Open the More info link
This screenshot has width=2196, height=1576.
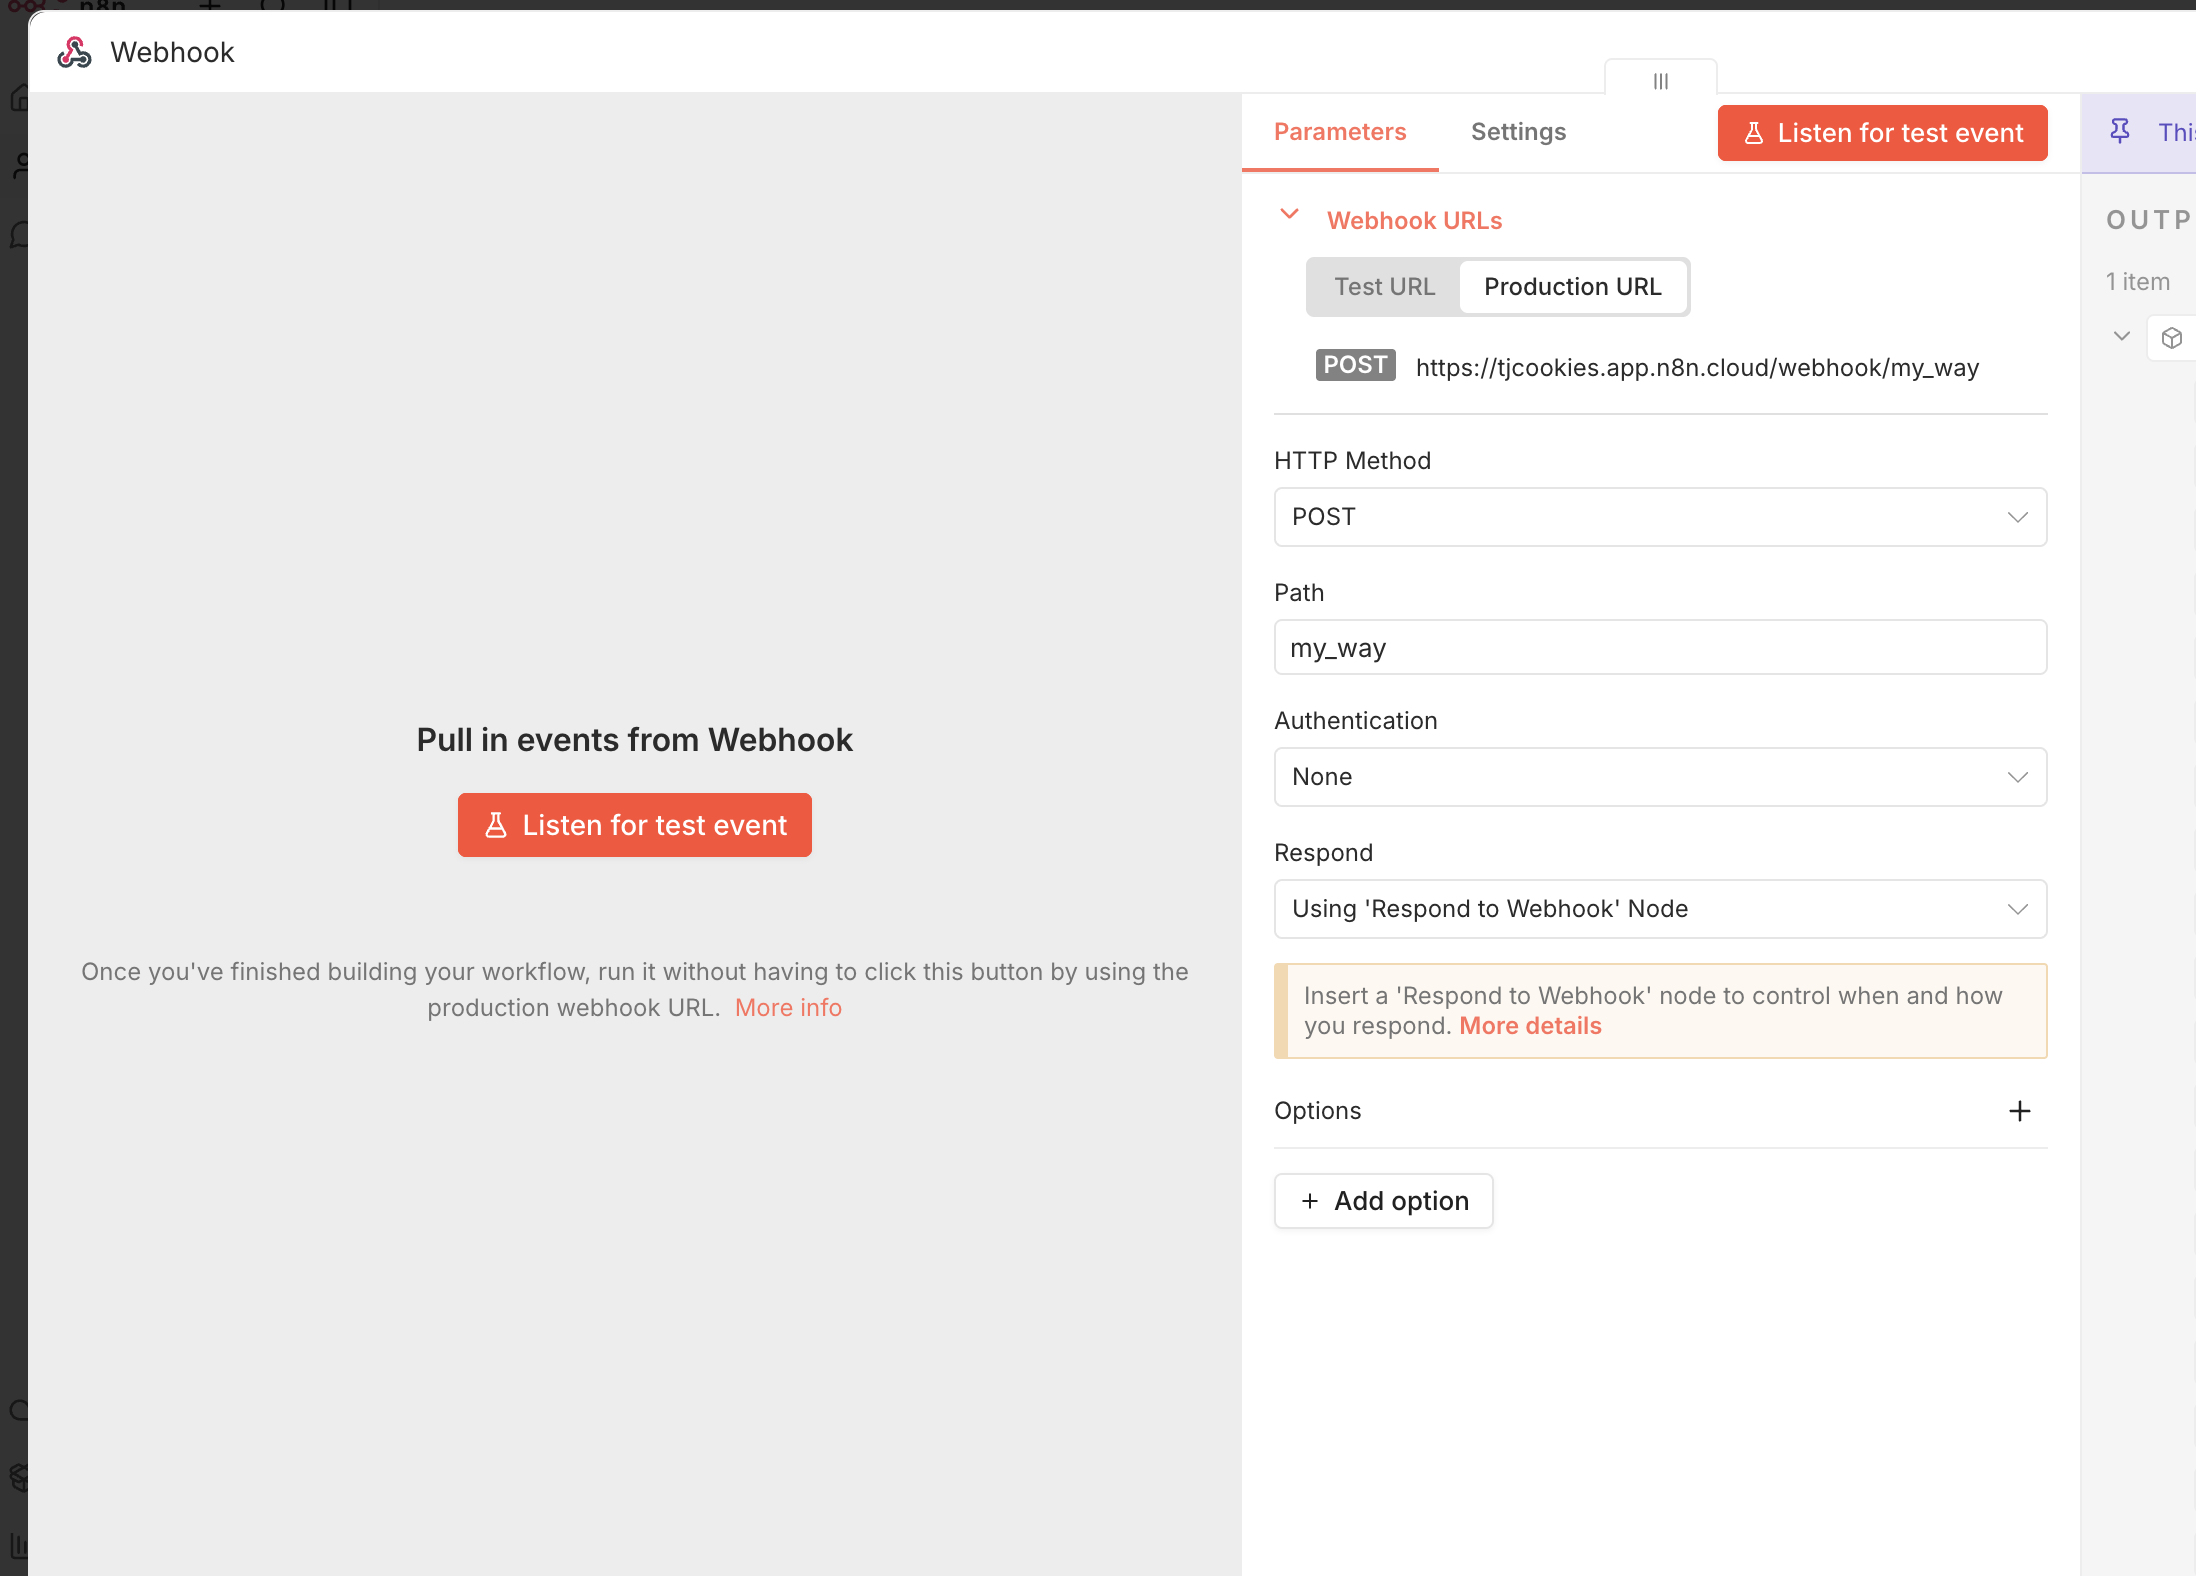tap(788, 1008)
